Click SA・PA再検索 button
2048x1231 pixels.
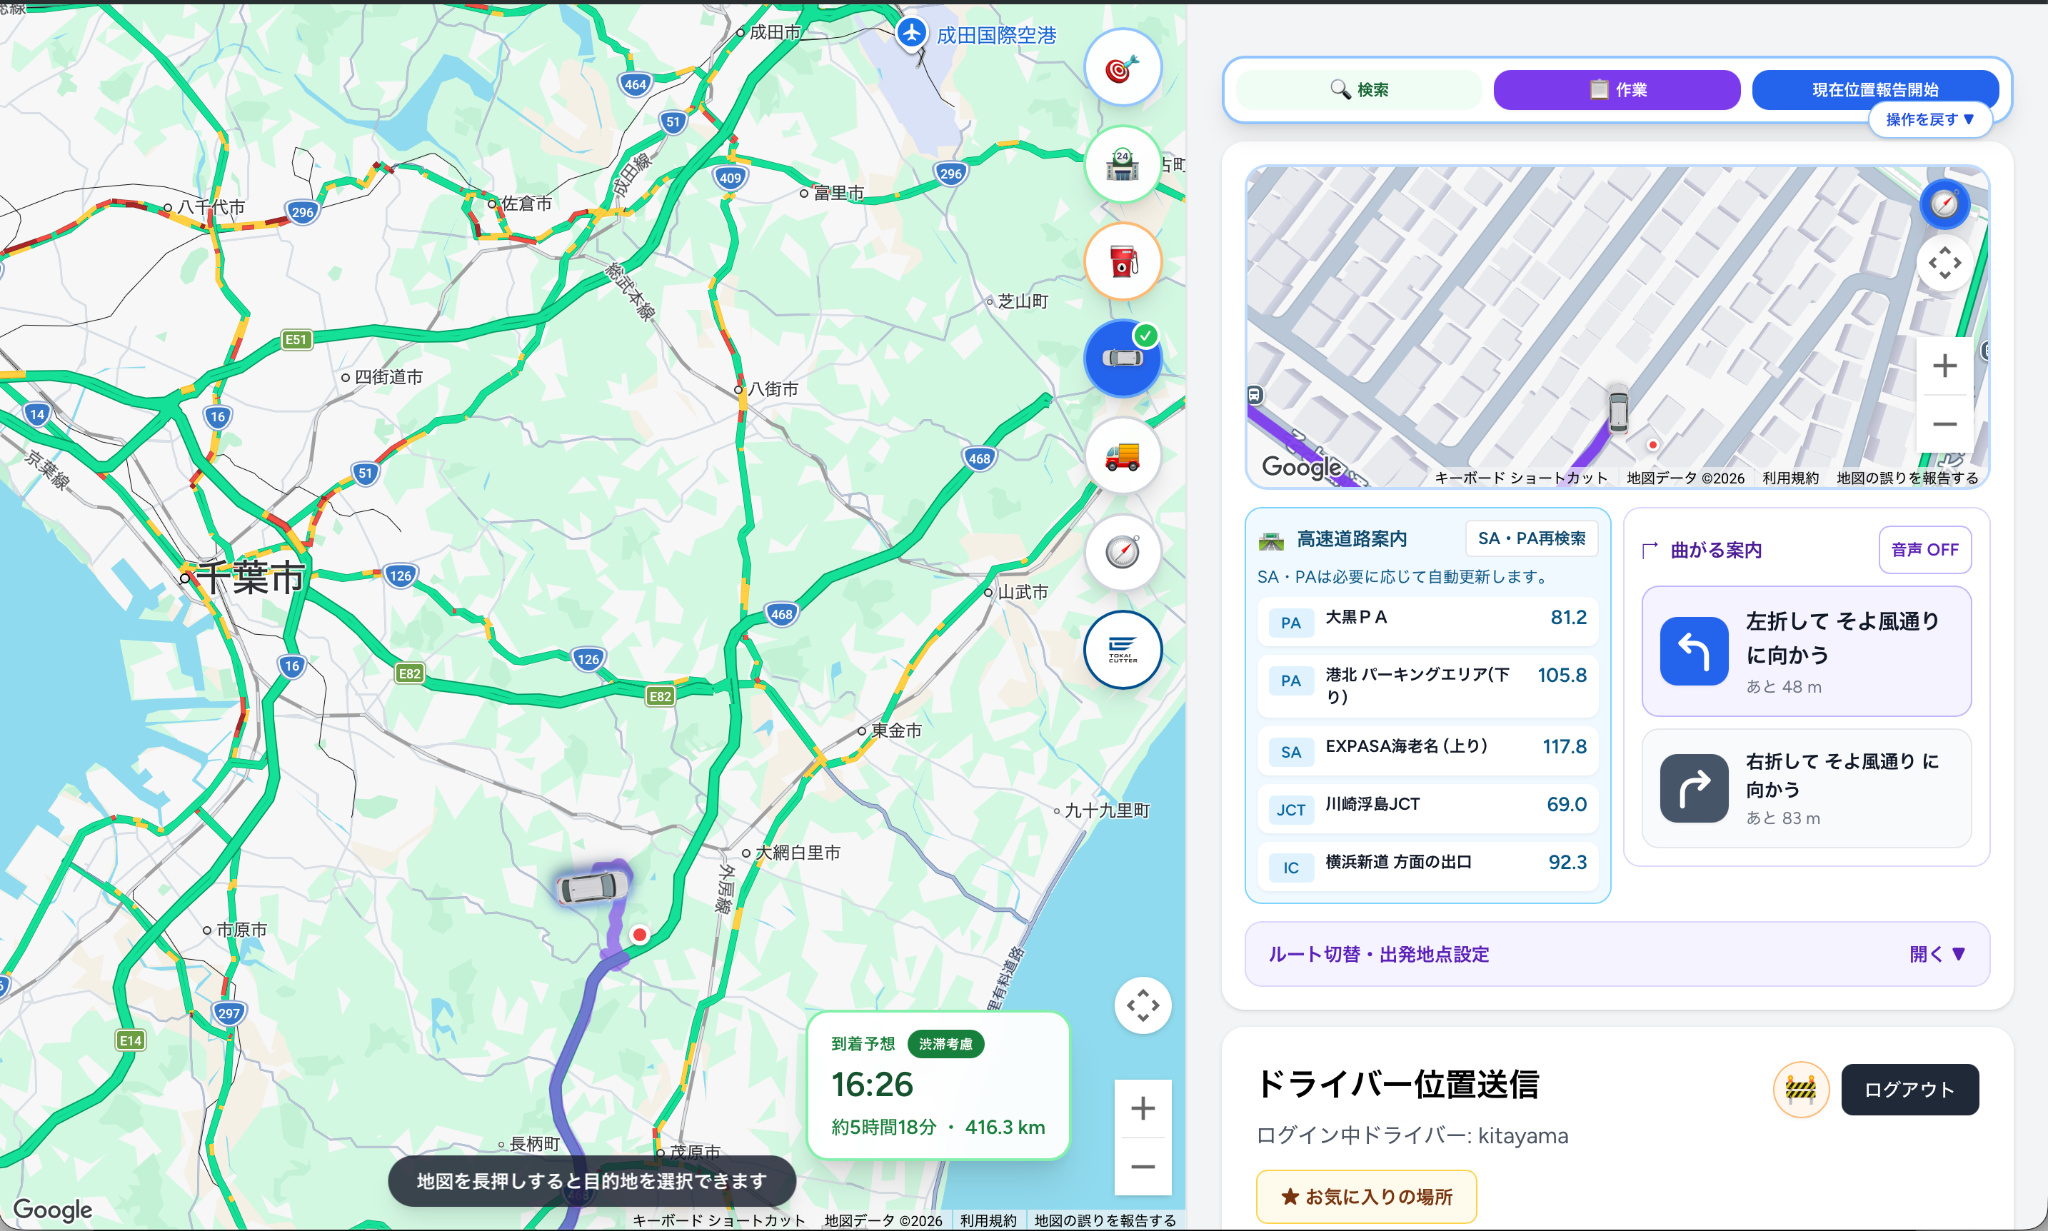point(1531,538)
